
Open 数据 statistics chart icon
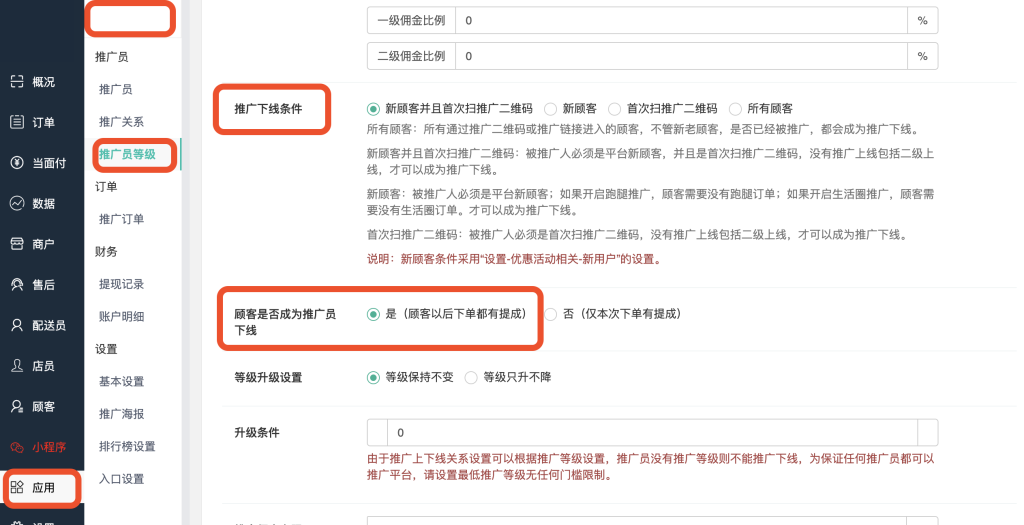coord(17,203)
